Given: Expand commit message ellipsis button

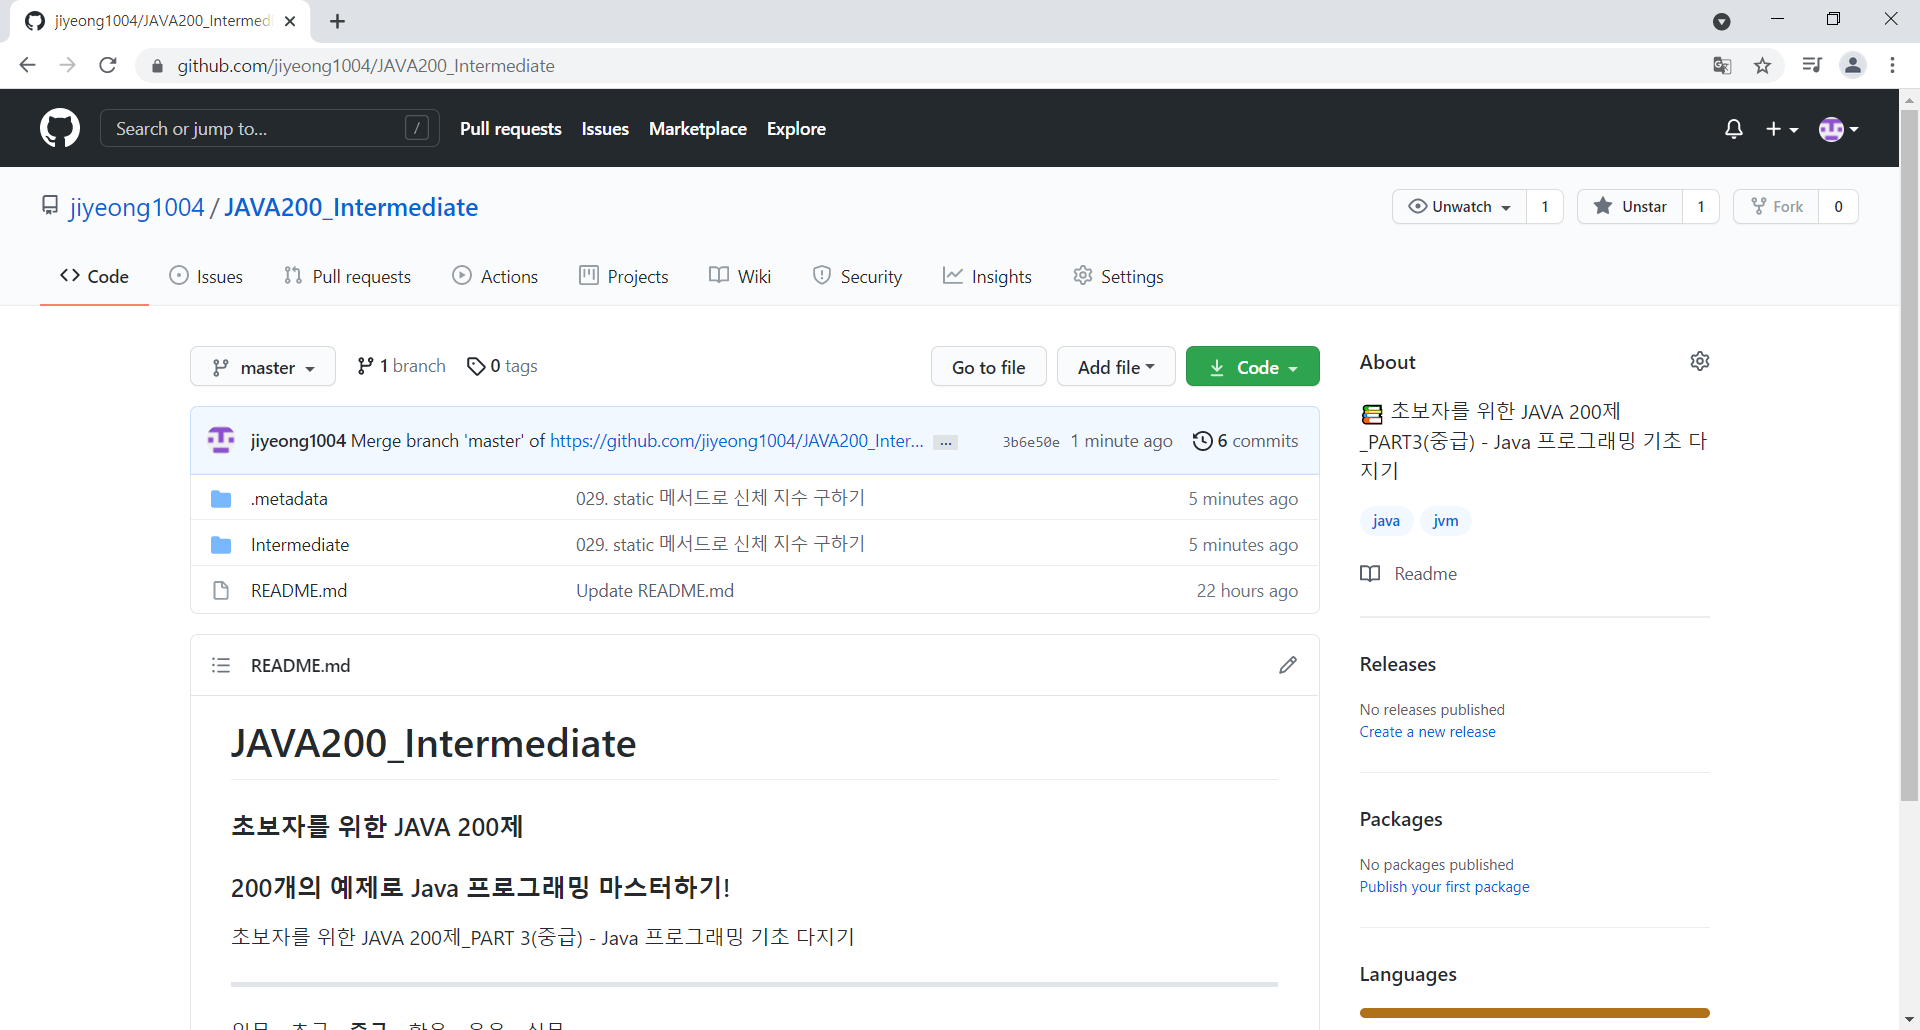Looking at the screenshot, I should pyautogui.click(x=945, y=442).
